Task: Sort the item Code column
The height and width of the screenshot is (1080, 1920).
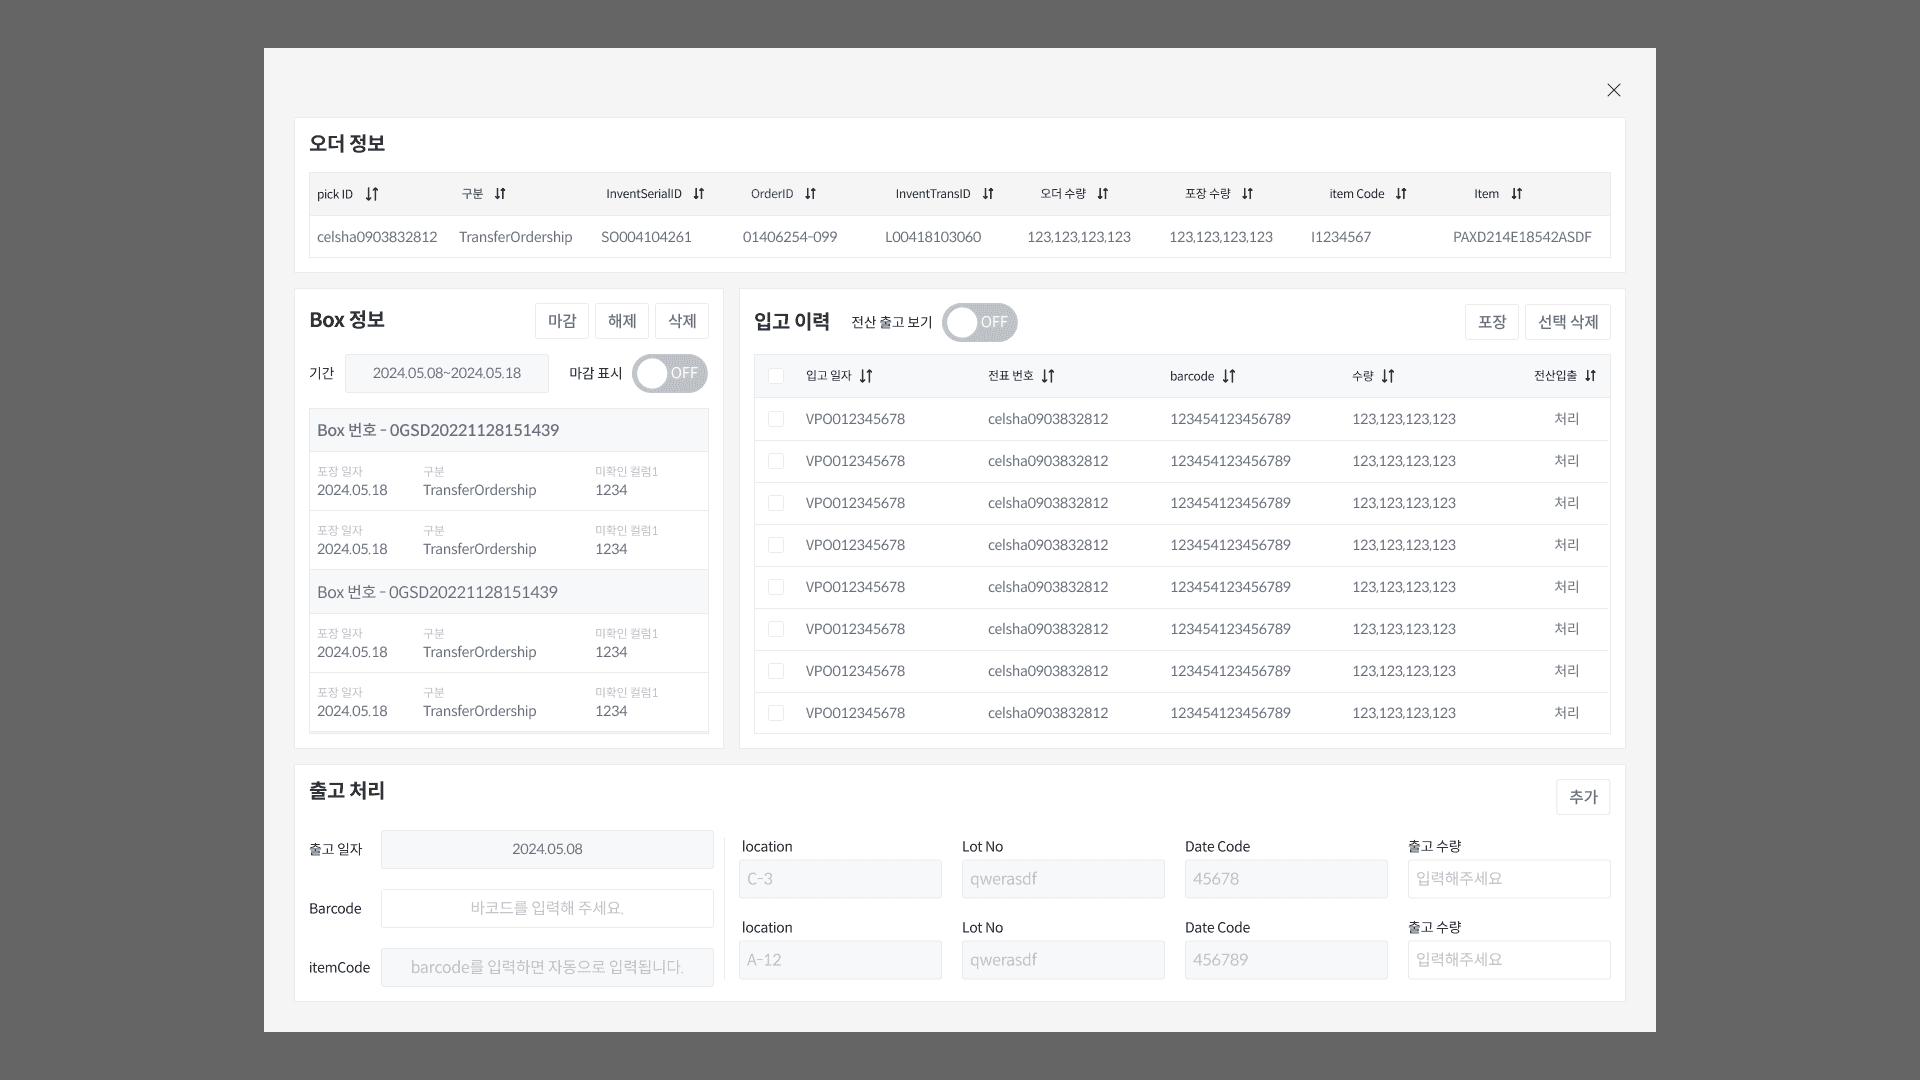Action: tap(1400, 194)
